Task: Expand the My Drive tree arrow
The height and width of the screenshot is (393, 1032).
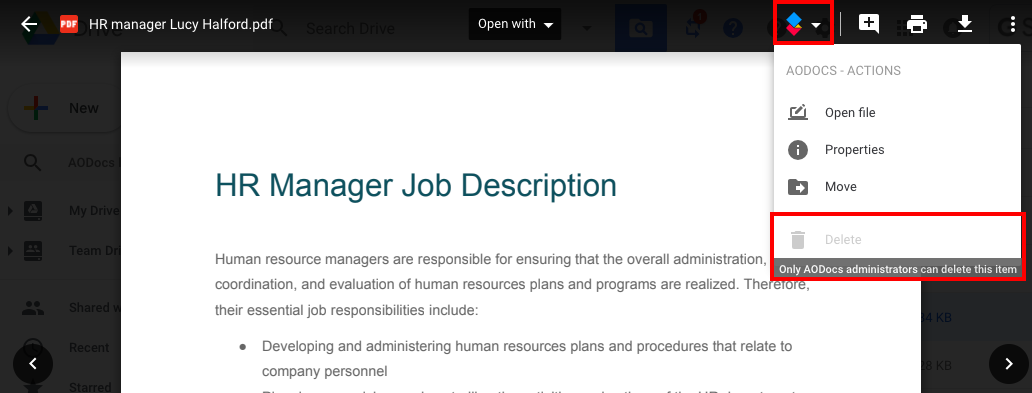Action: tap(10, 211)
